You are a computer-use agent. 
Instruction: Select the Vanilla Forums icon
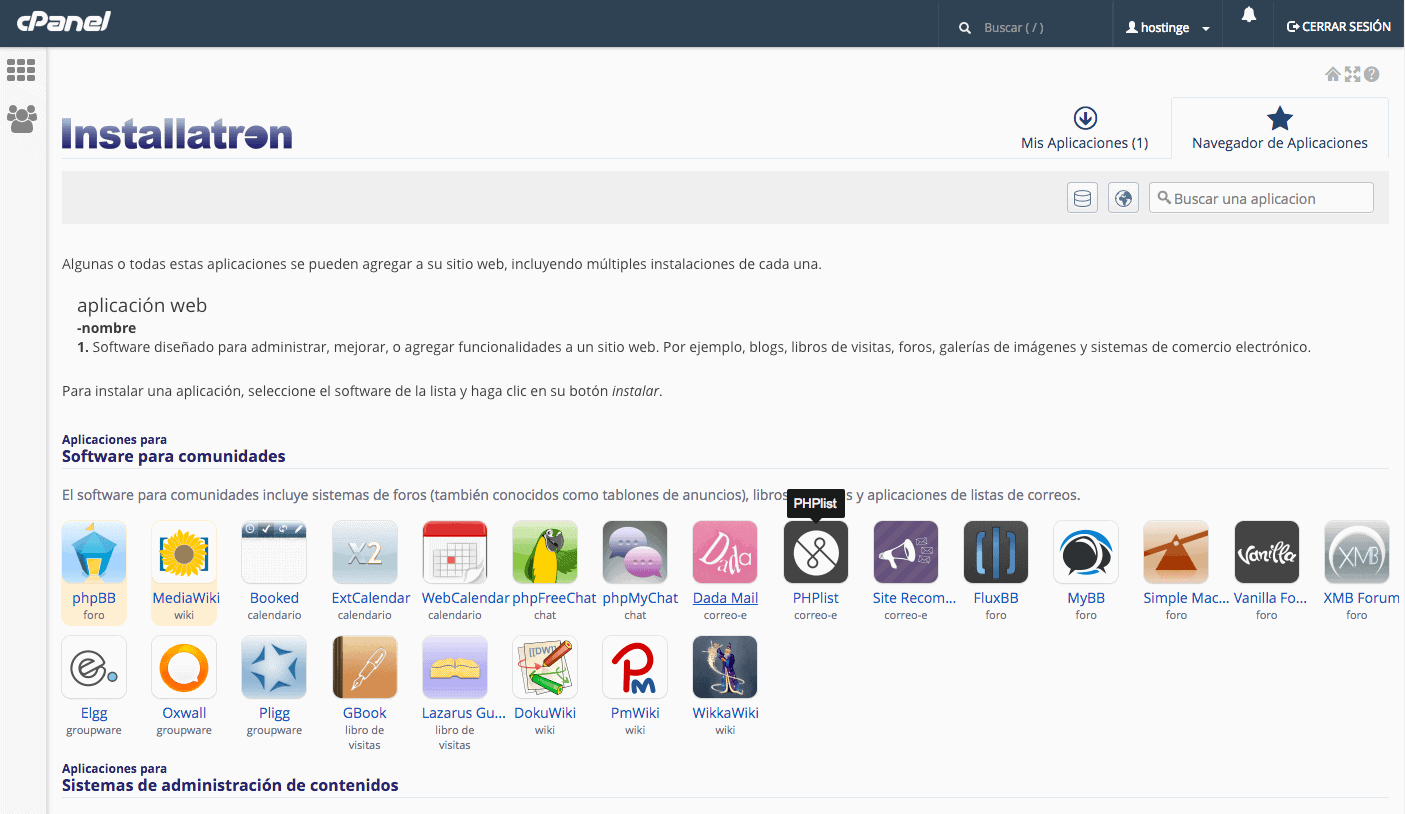[1267, 552]
